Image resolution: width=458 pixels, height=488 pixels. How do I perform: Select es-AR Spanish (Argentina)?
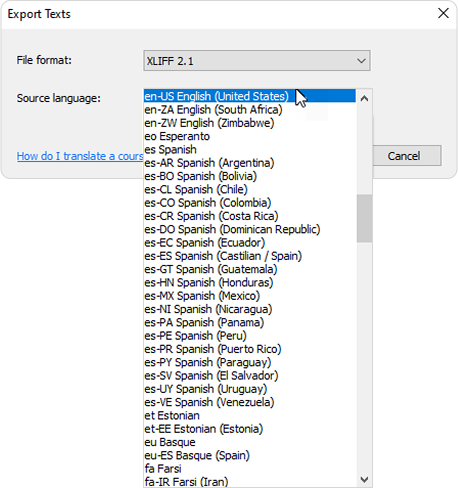point(250,163)
